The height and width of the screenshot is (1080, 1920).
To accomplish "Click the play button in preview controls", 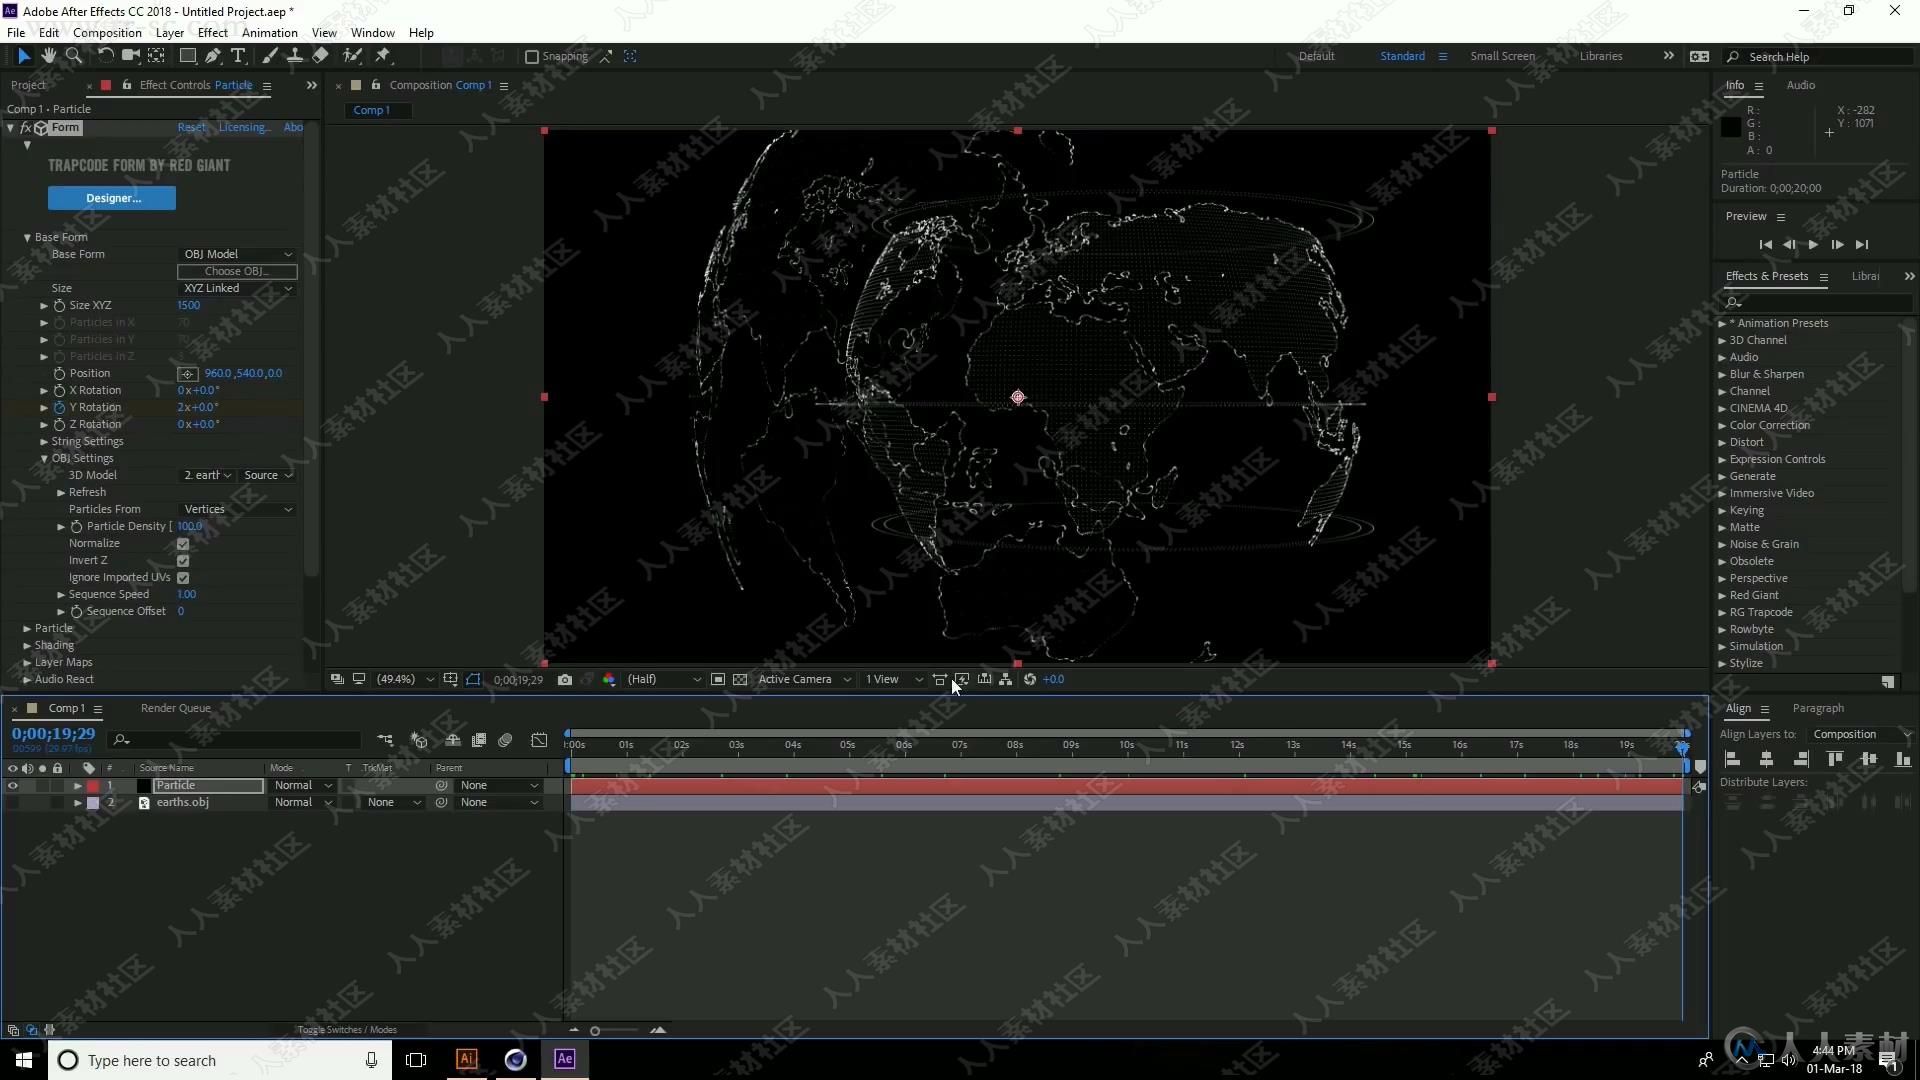I will pos(1813,244).
